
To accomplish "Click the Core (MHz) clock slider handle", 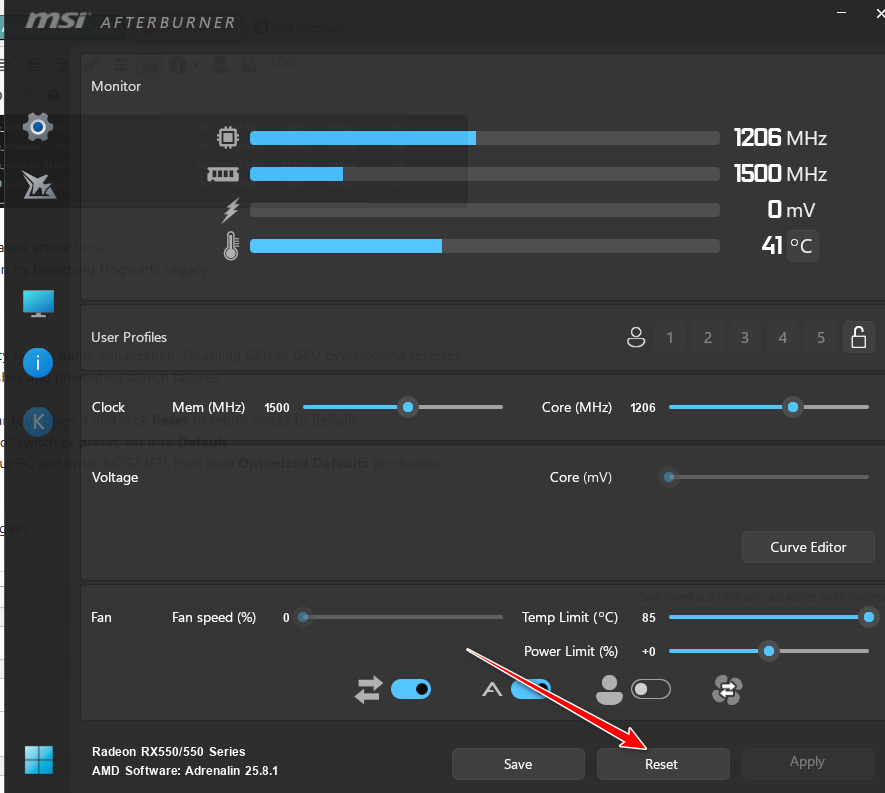I will [x=793, y=407].
